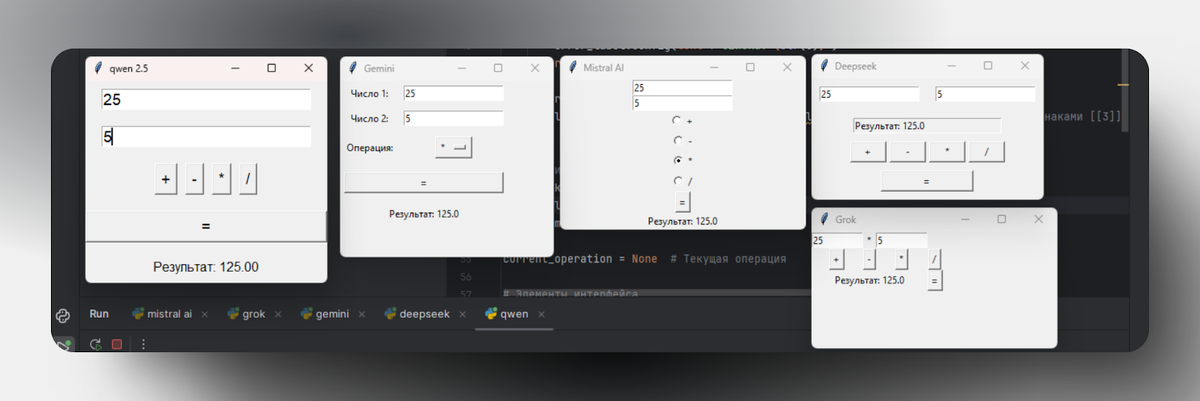Screen dimensions: 1200x401
Task: Click the / button in Deepseek window
Action: [986, 152]
